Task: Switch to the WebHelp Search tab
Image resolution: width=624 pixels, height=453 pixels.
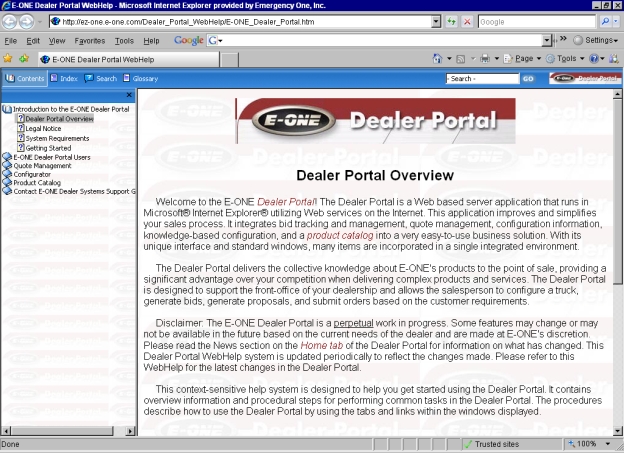Action: [x=101, y=78]
